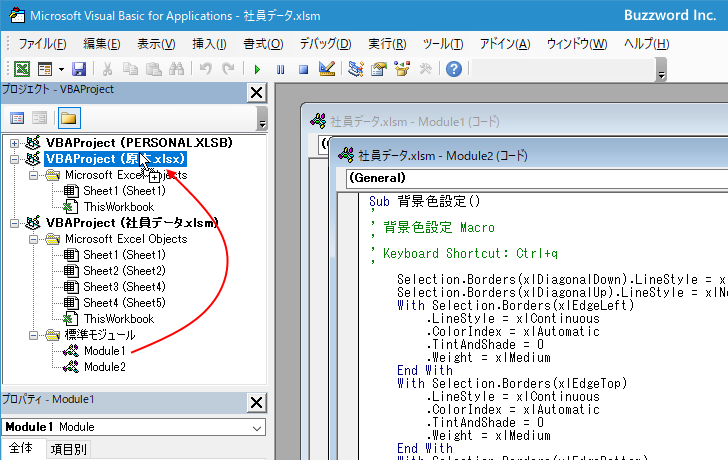Toggle Folders view in project pane
Image resolution: width=728 pixels, height=460 pixels.
[69, 118]
